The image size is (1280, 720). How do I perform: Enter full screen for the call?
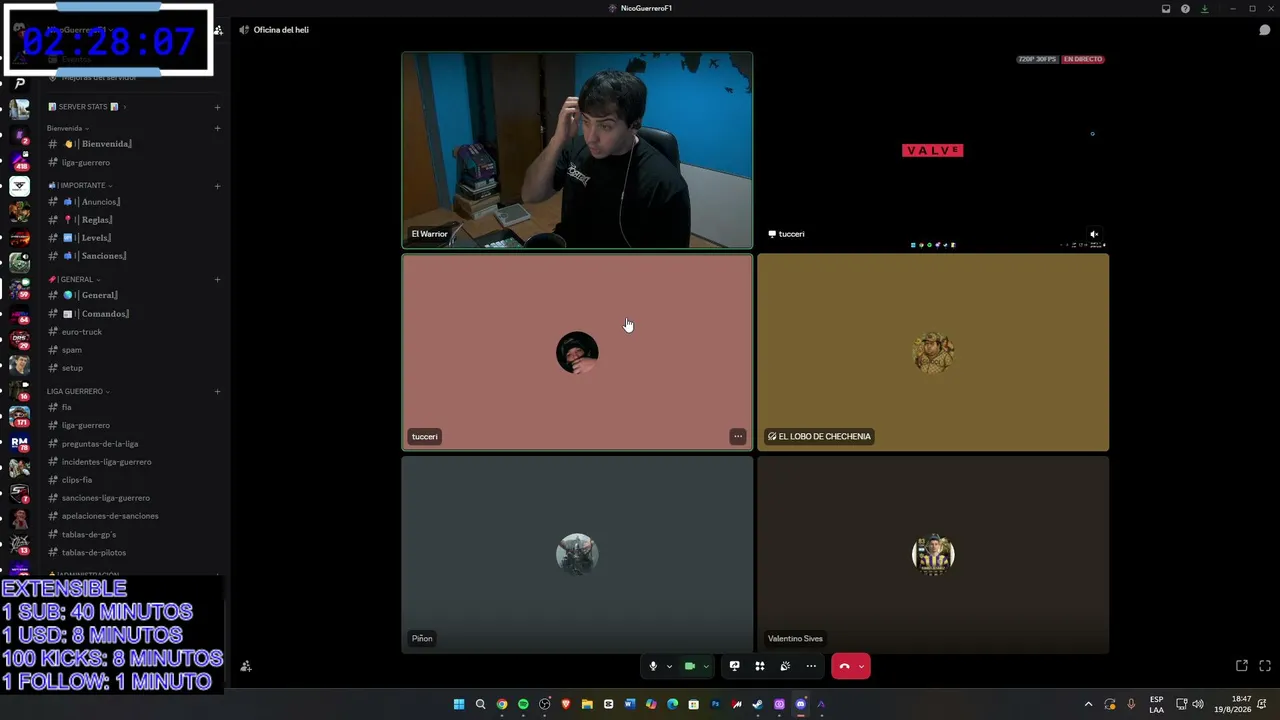click(x=1265, y=666)
